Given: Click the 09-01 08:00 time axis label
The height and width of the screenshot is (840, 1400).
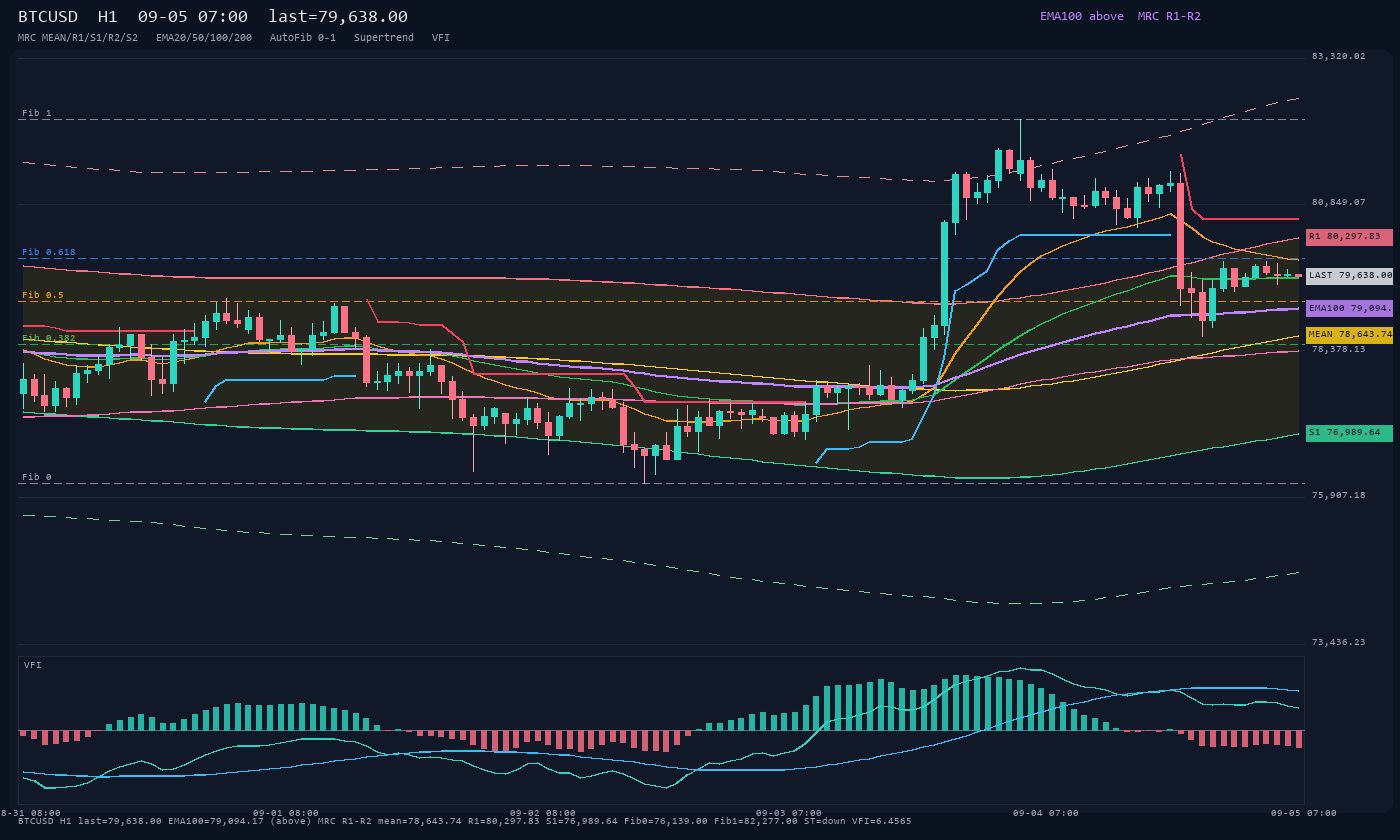Looking at the screenshot, I should (286, 813).
